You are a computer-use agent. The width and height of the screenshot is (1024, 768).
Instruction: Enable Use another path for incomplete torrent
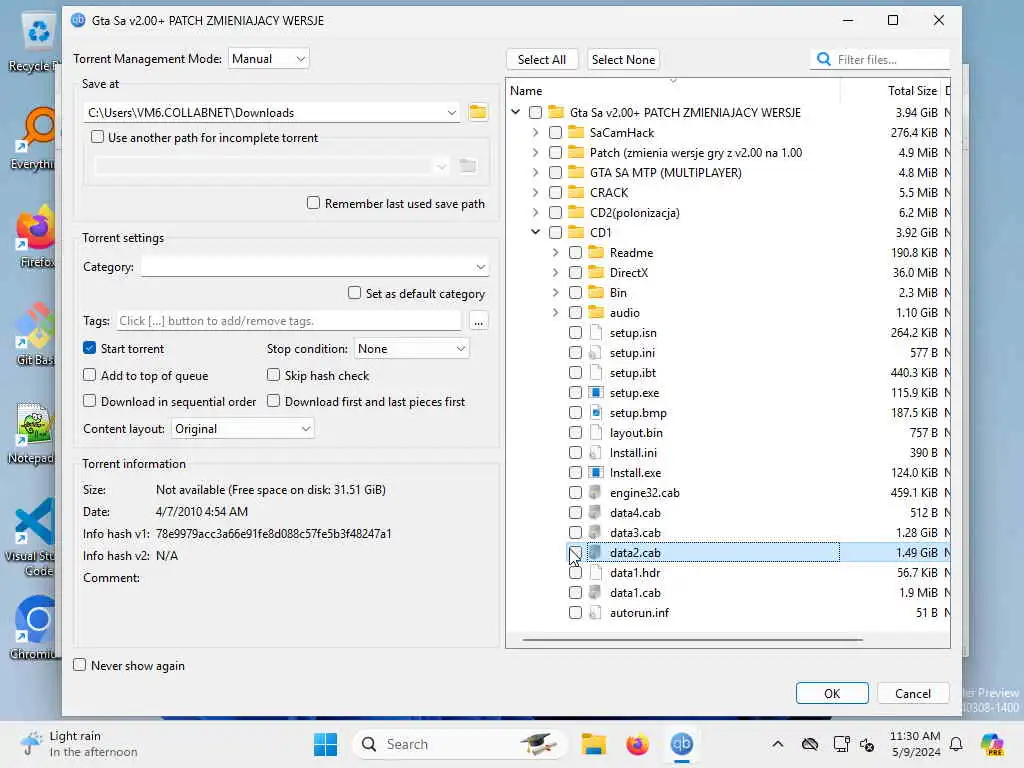click(x=97, y=137)
